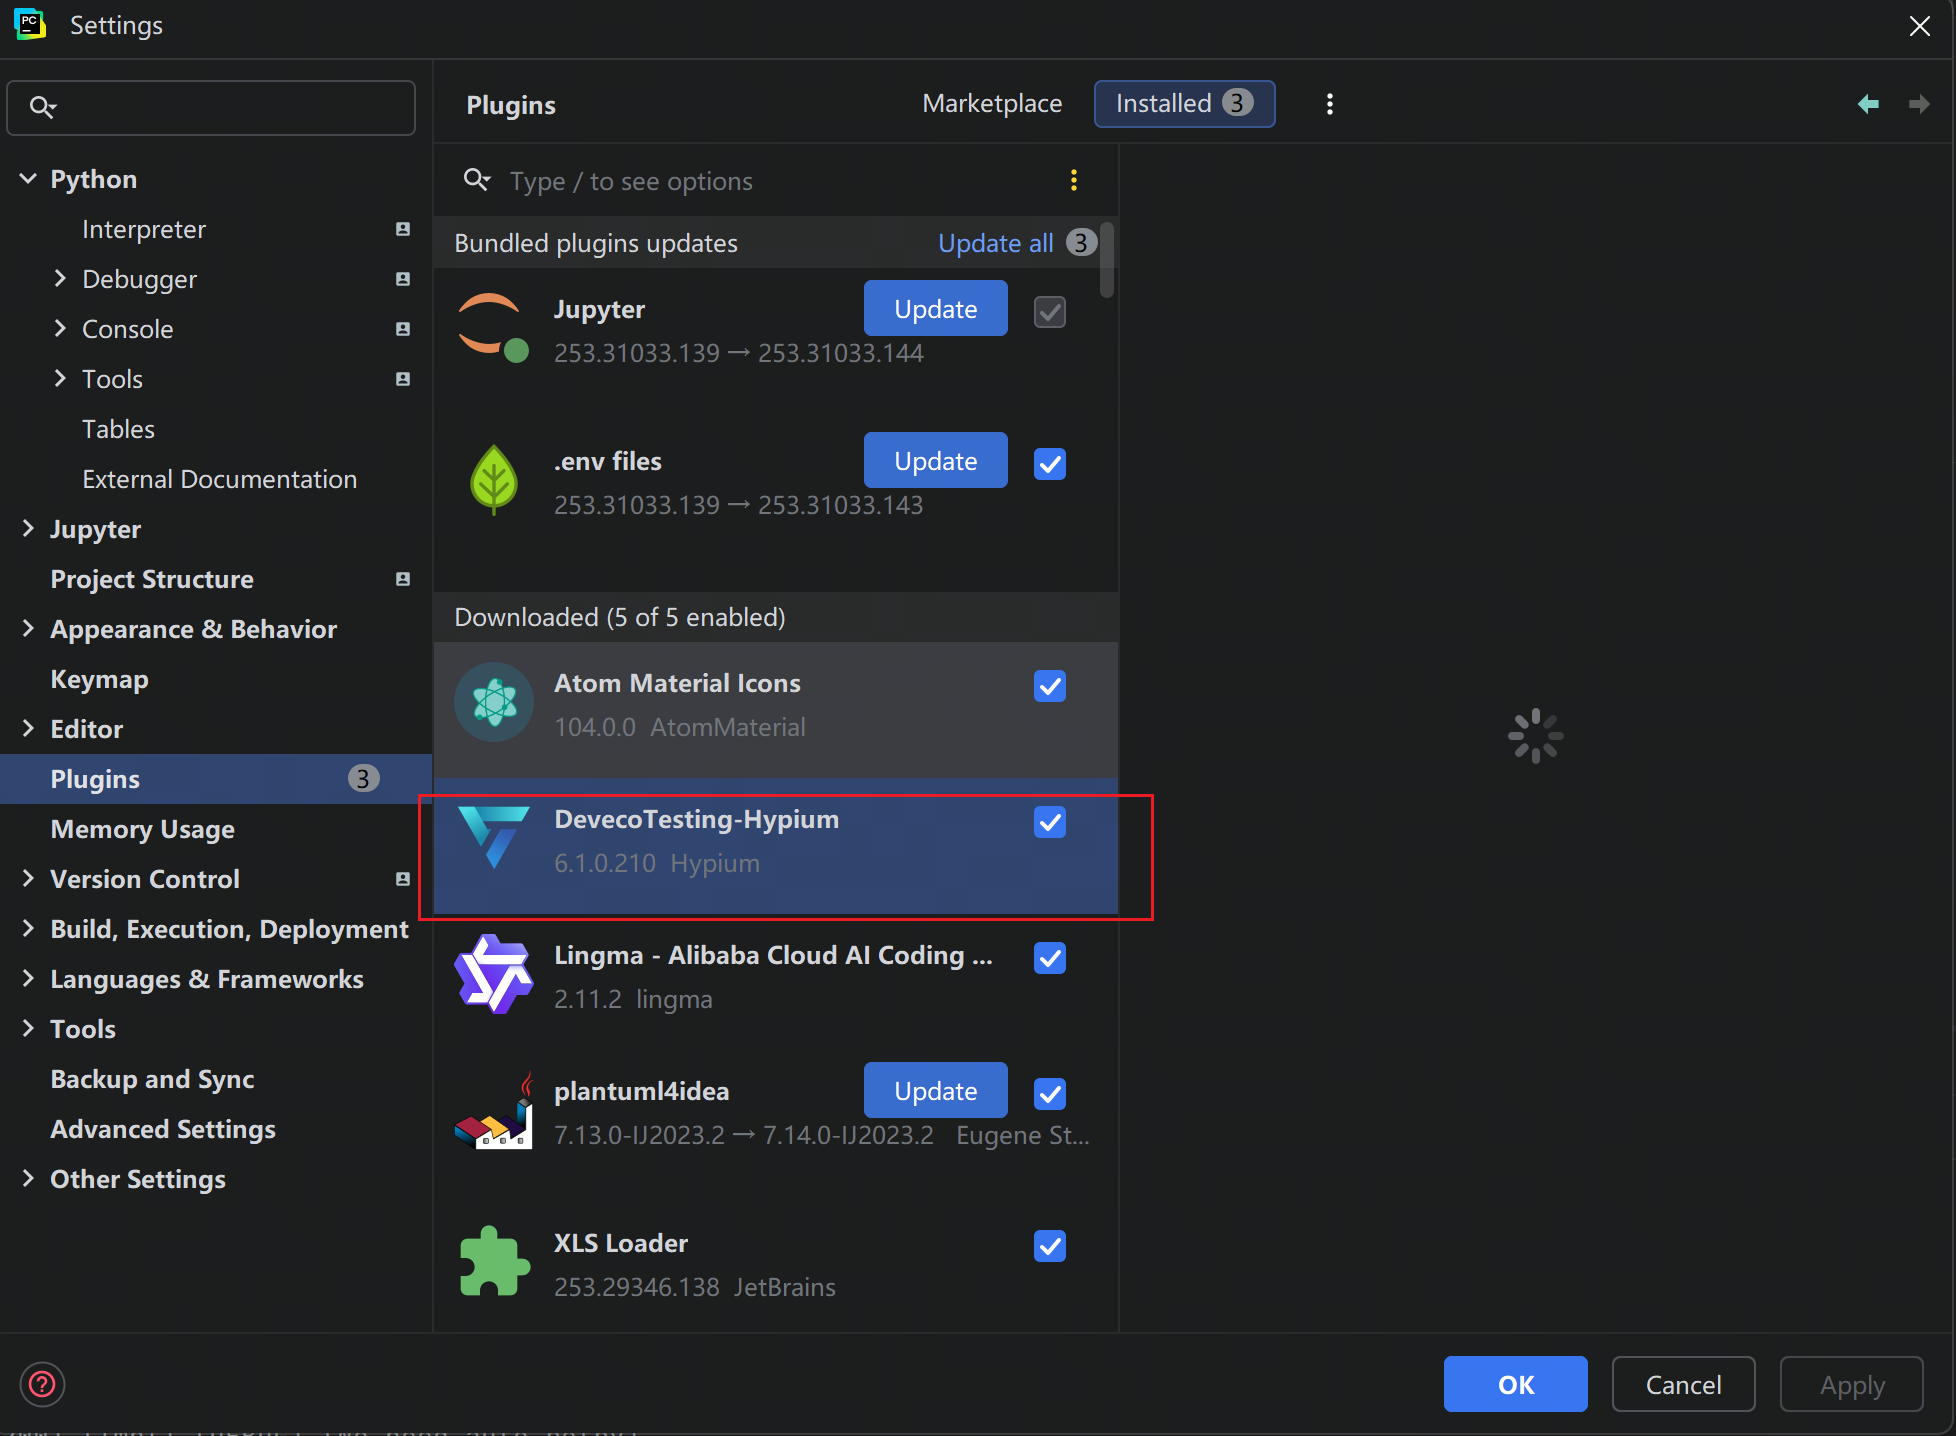Click the DevecoTesting-Hypium plugin logo
This screenshot has height=1436, width=1956.
[x=493, y=838]
